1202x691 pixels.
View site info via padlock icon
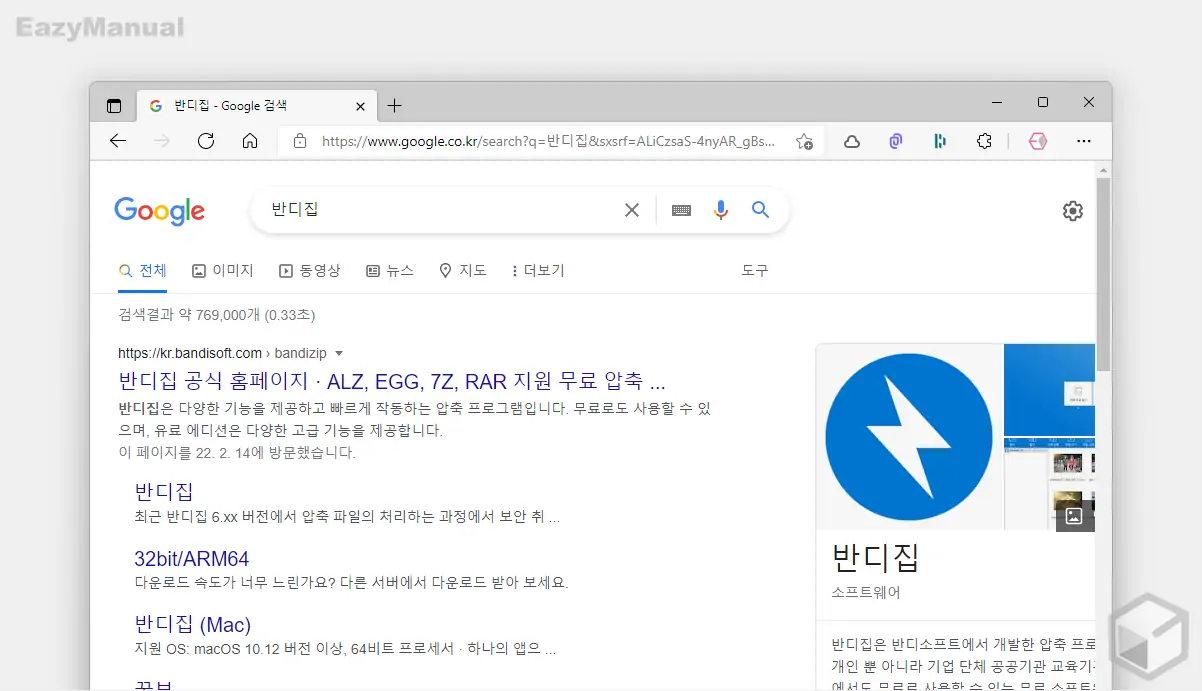coord(300,142)
